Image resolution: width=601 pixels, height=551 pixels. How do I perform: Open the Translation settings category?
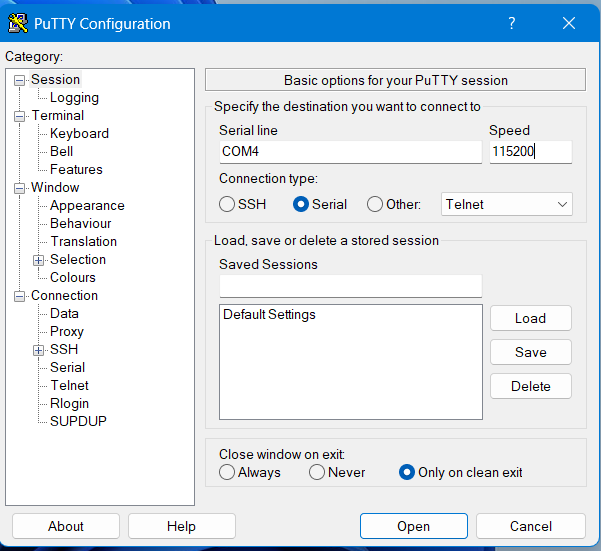(84, 241)
